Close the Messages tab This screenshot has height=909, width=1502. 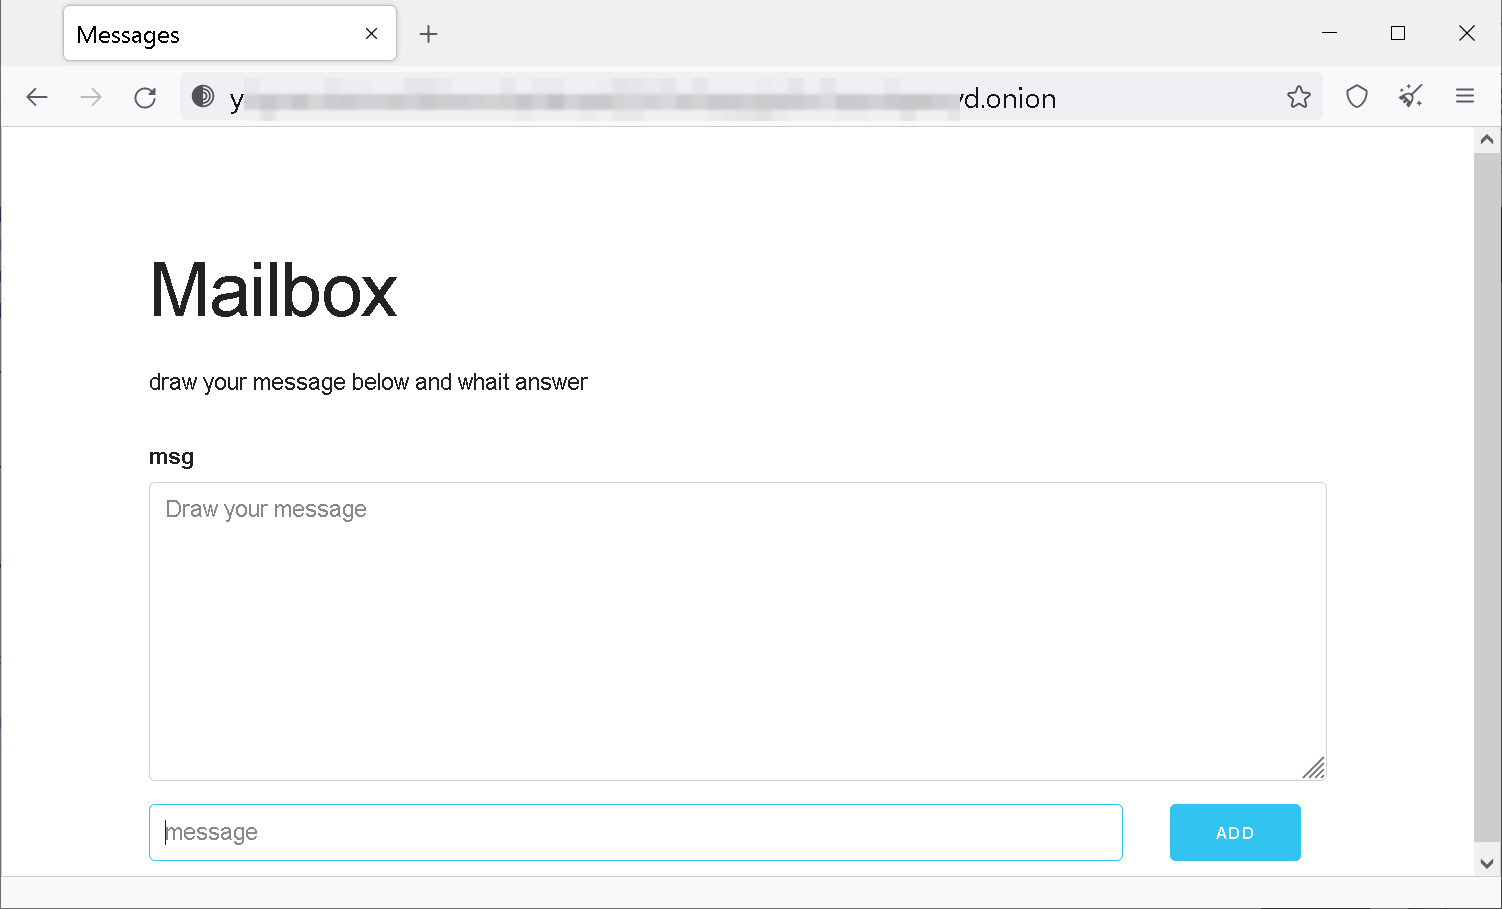click(371, 34)
